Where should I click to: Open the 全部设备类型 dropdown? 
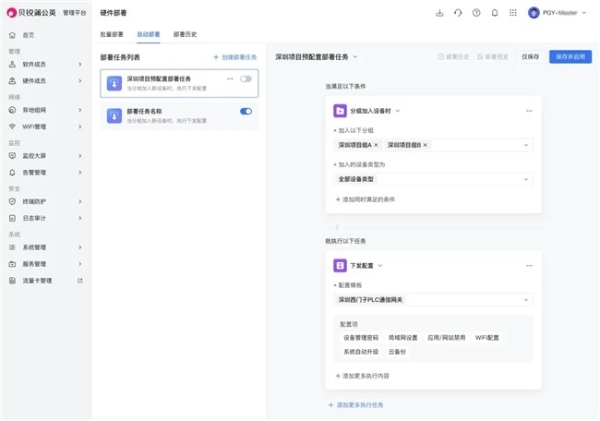point(433,179)
